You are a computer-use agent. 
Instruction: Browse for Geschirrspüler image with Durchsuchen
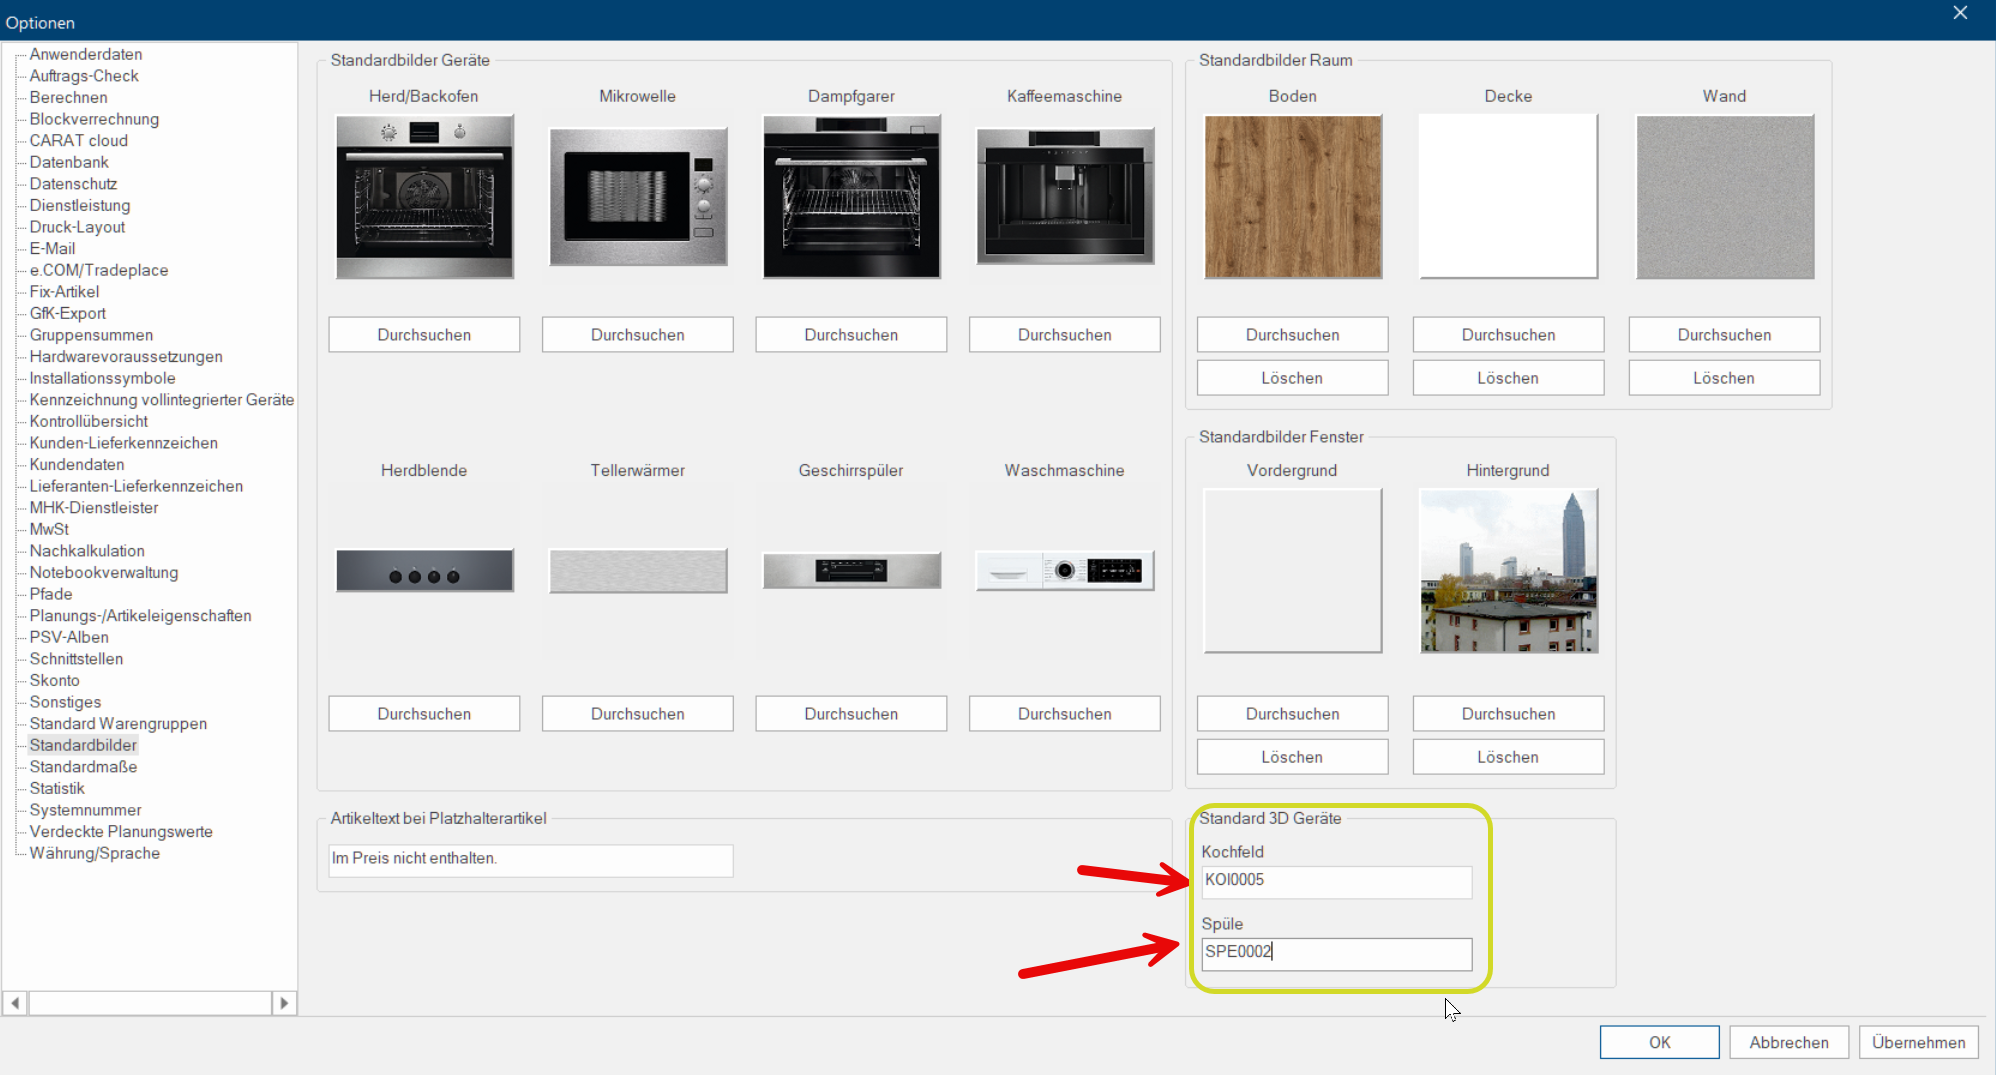pyautogui.click(x=851, y=714)
